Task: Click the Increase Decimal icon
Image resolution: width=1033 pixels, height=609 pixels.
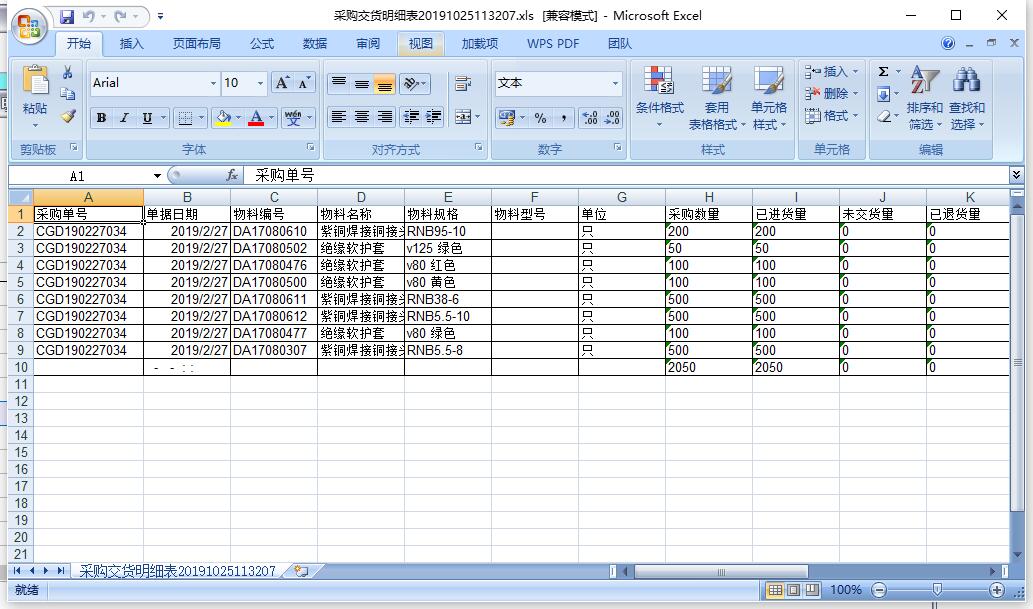Action: 590,118
